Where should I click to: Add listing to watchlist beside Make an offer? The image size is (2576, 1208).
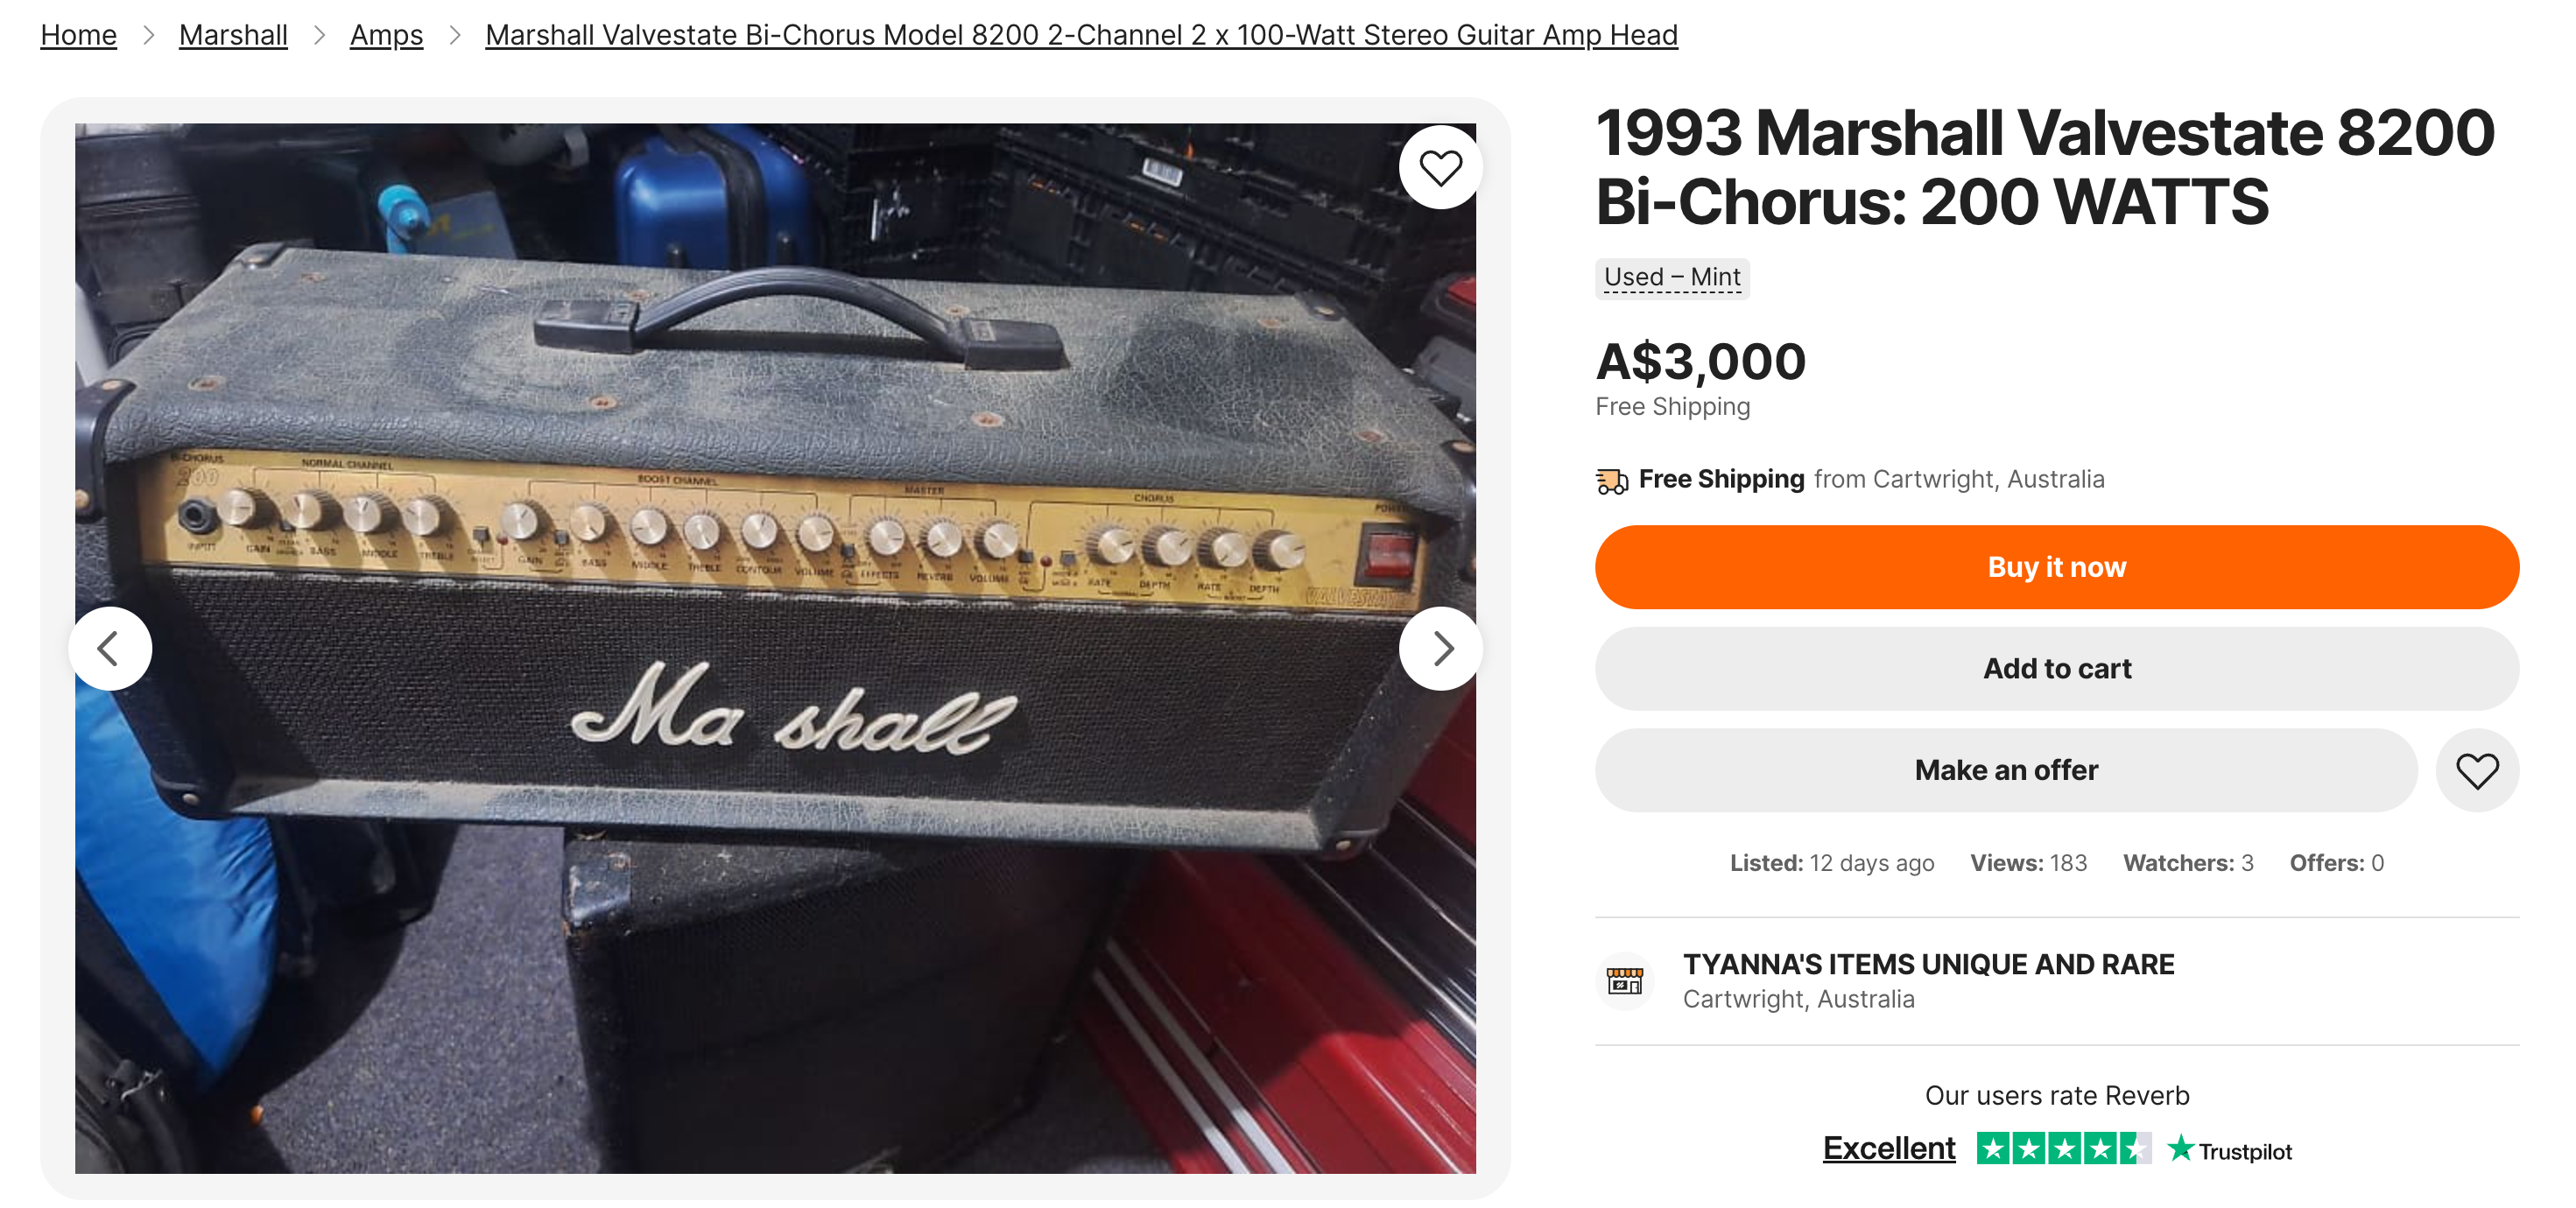pos(2476,770)
